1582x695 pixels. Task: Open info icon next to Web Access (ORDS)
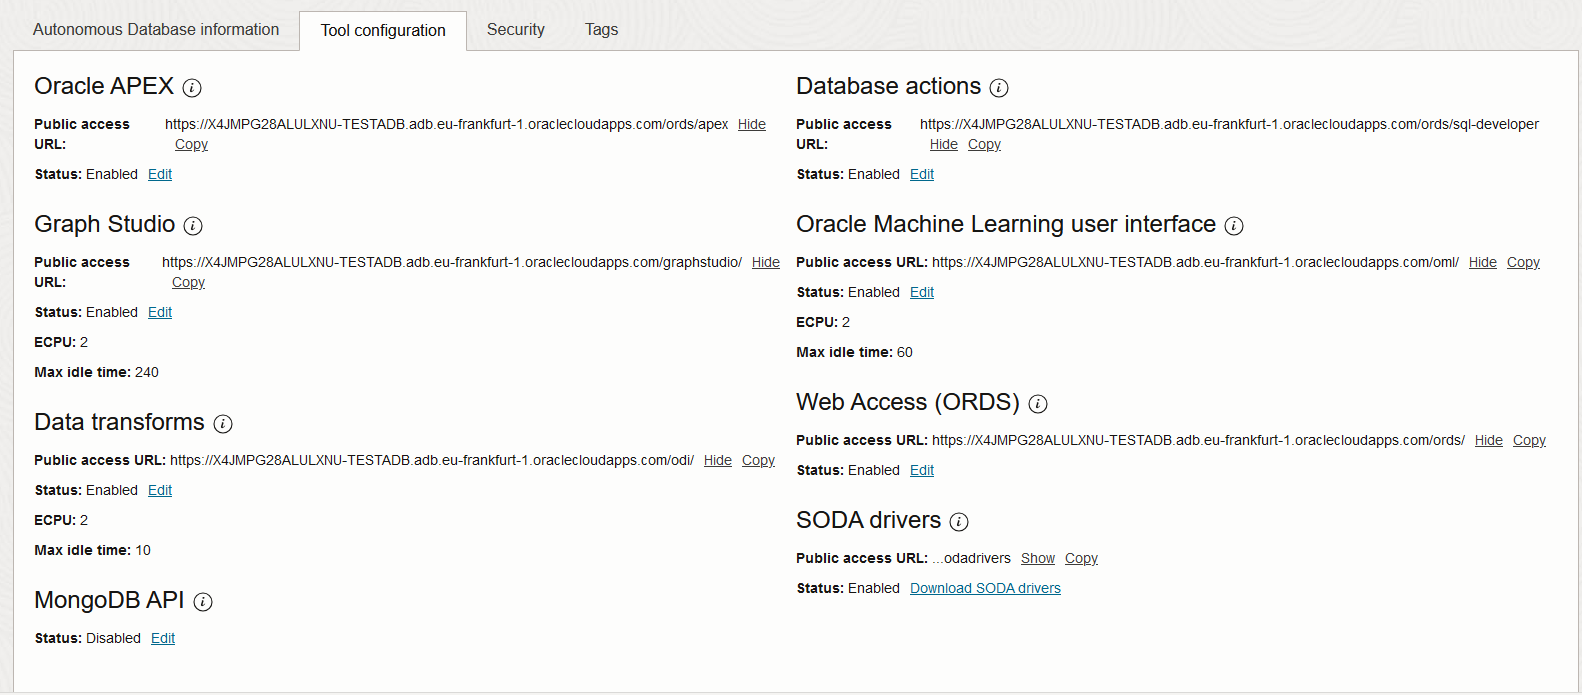coord(1038,404)
